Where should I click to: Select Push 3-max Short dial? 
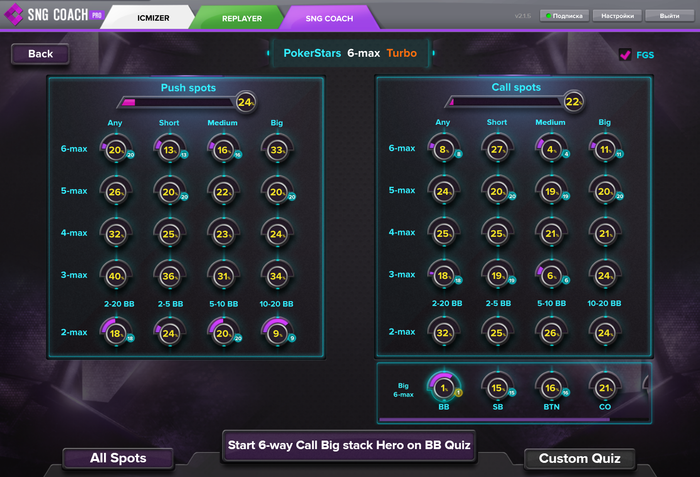click(170, 276)
